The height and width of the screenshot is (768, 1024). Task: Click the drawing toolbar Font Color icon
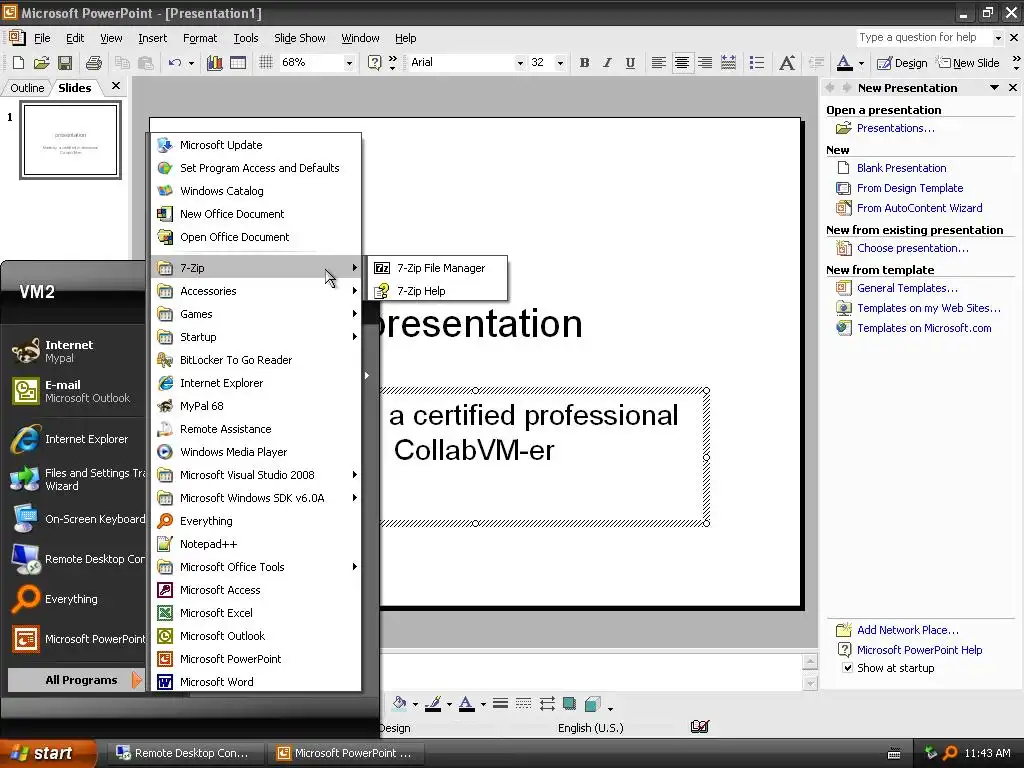tap(466, 704)
